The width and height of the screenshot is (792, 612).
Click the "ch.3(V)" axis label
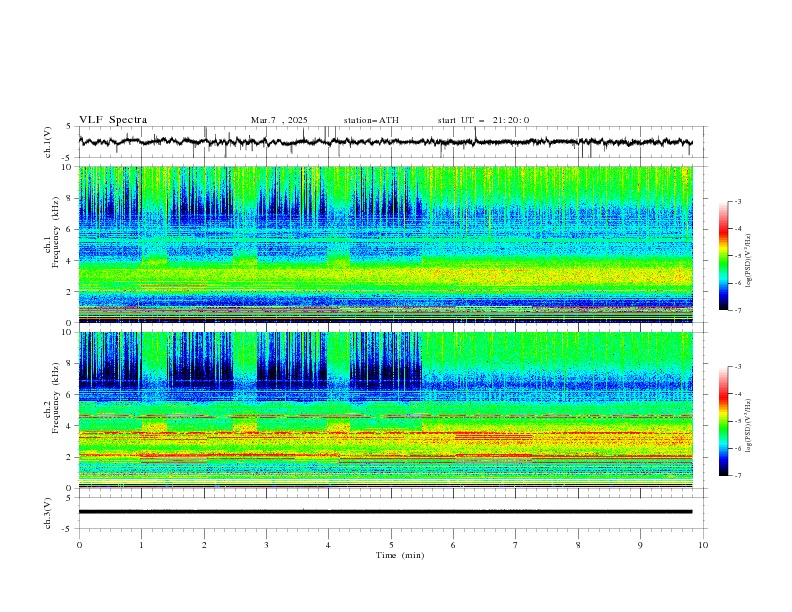[47, 513]
